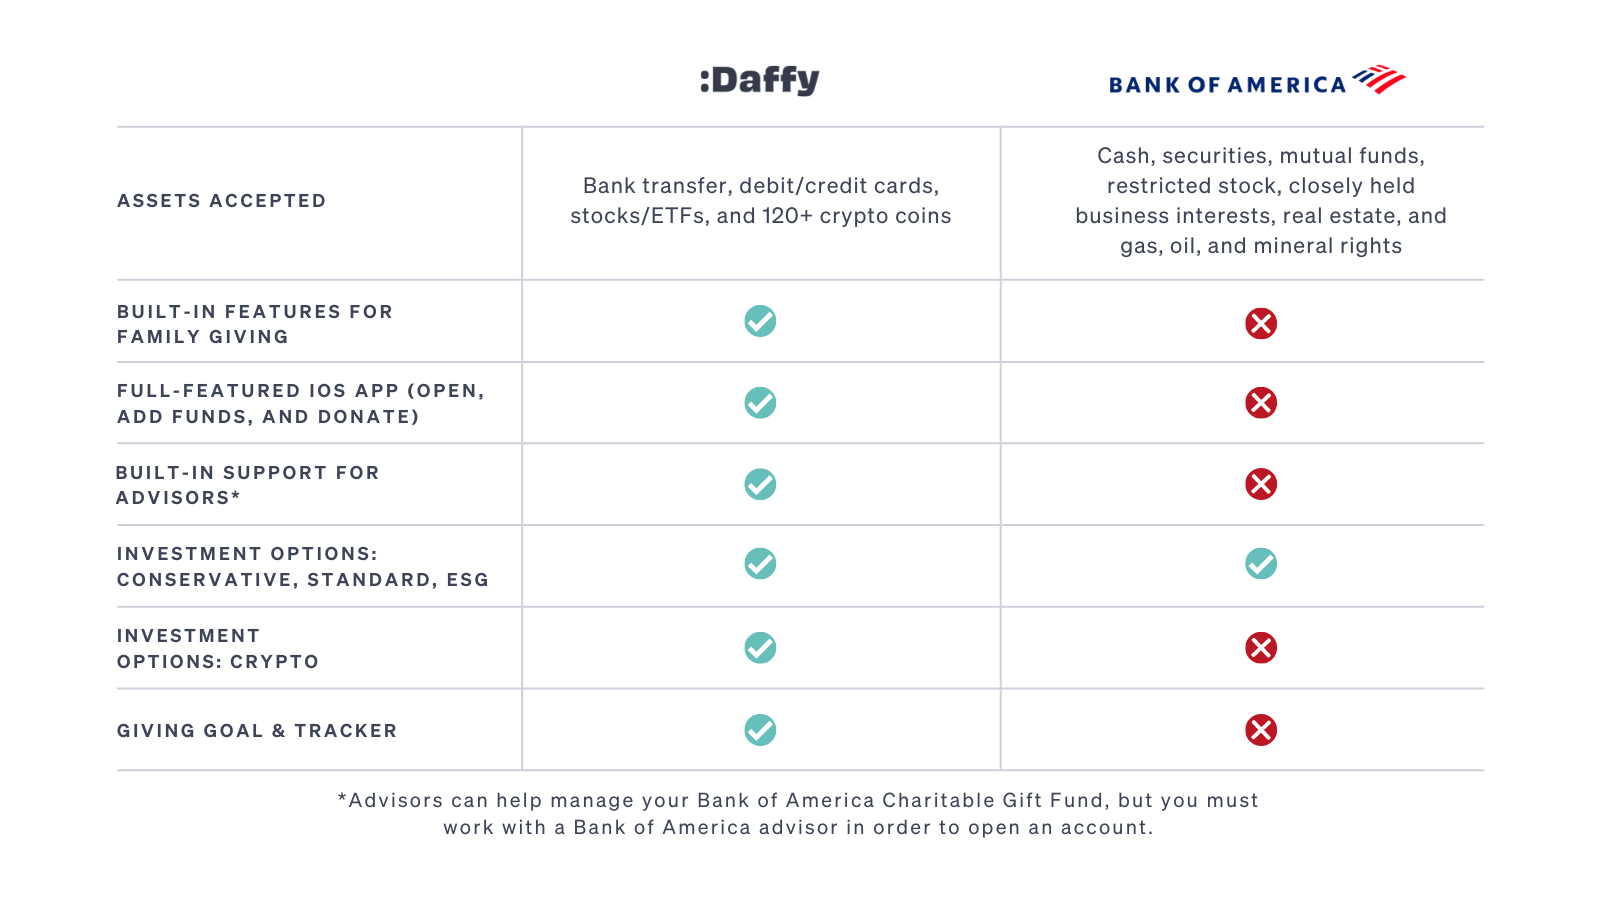
Task: Click Daffy's checkmark for family giving features
Action: point(760,321)
